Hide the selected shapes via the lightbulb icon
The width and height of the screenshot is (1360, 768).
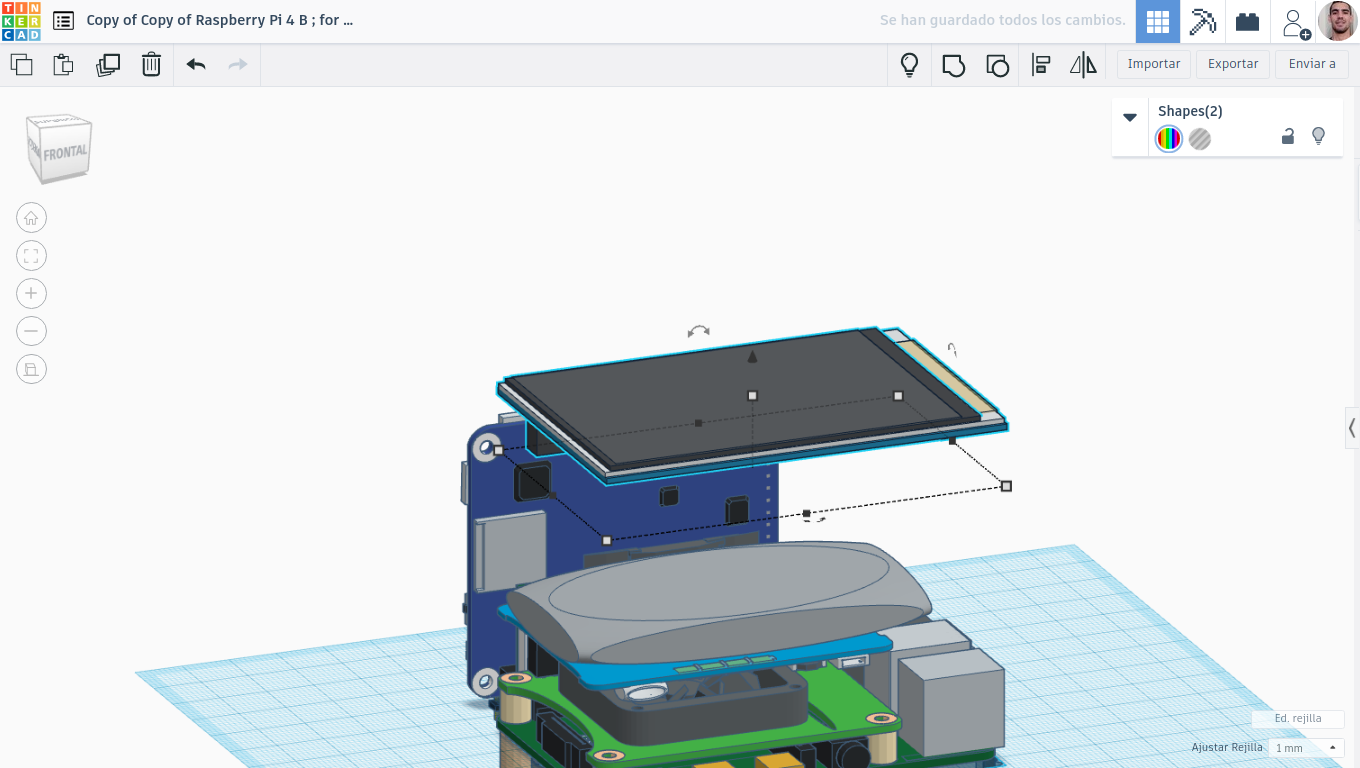[1318, 136]
